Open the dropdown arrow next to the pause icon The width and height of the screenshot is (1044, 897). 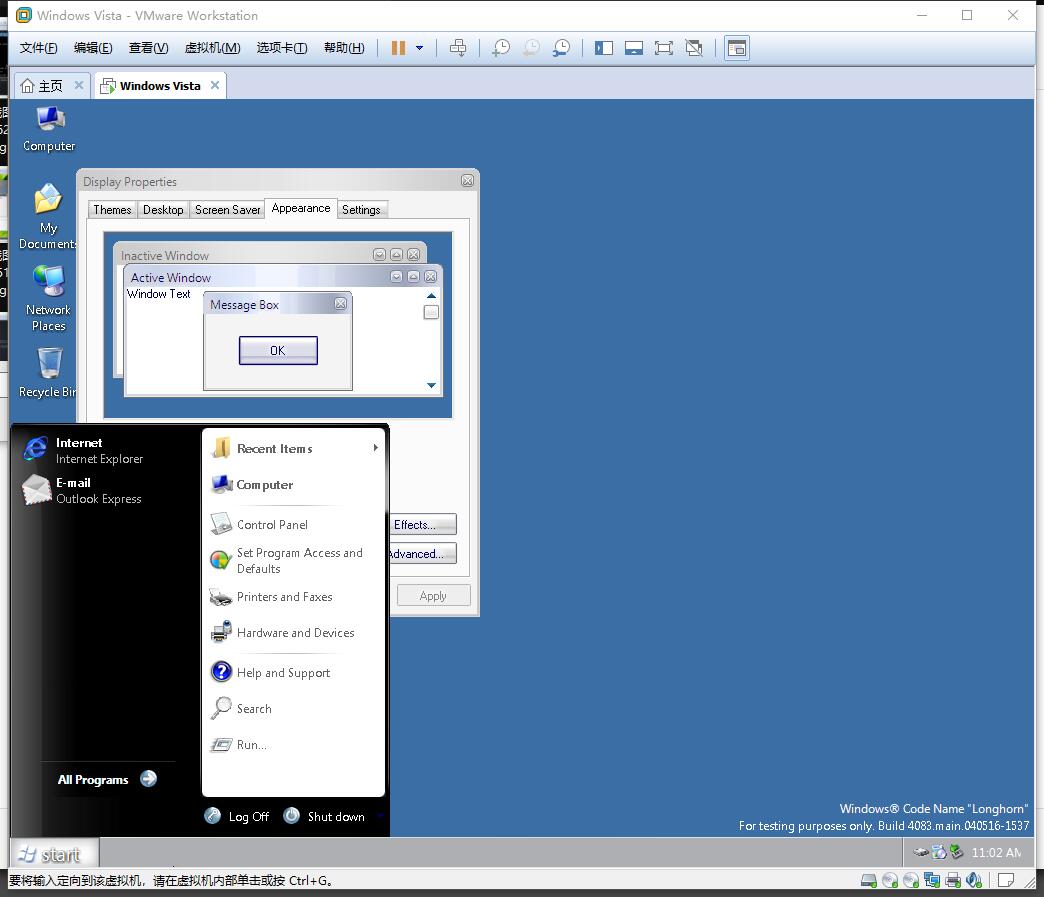[419, 48]
